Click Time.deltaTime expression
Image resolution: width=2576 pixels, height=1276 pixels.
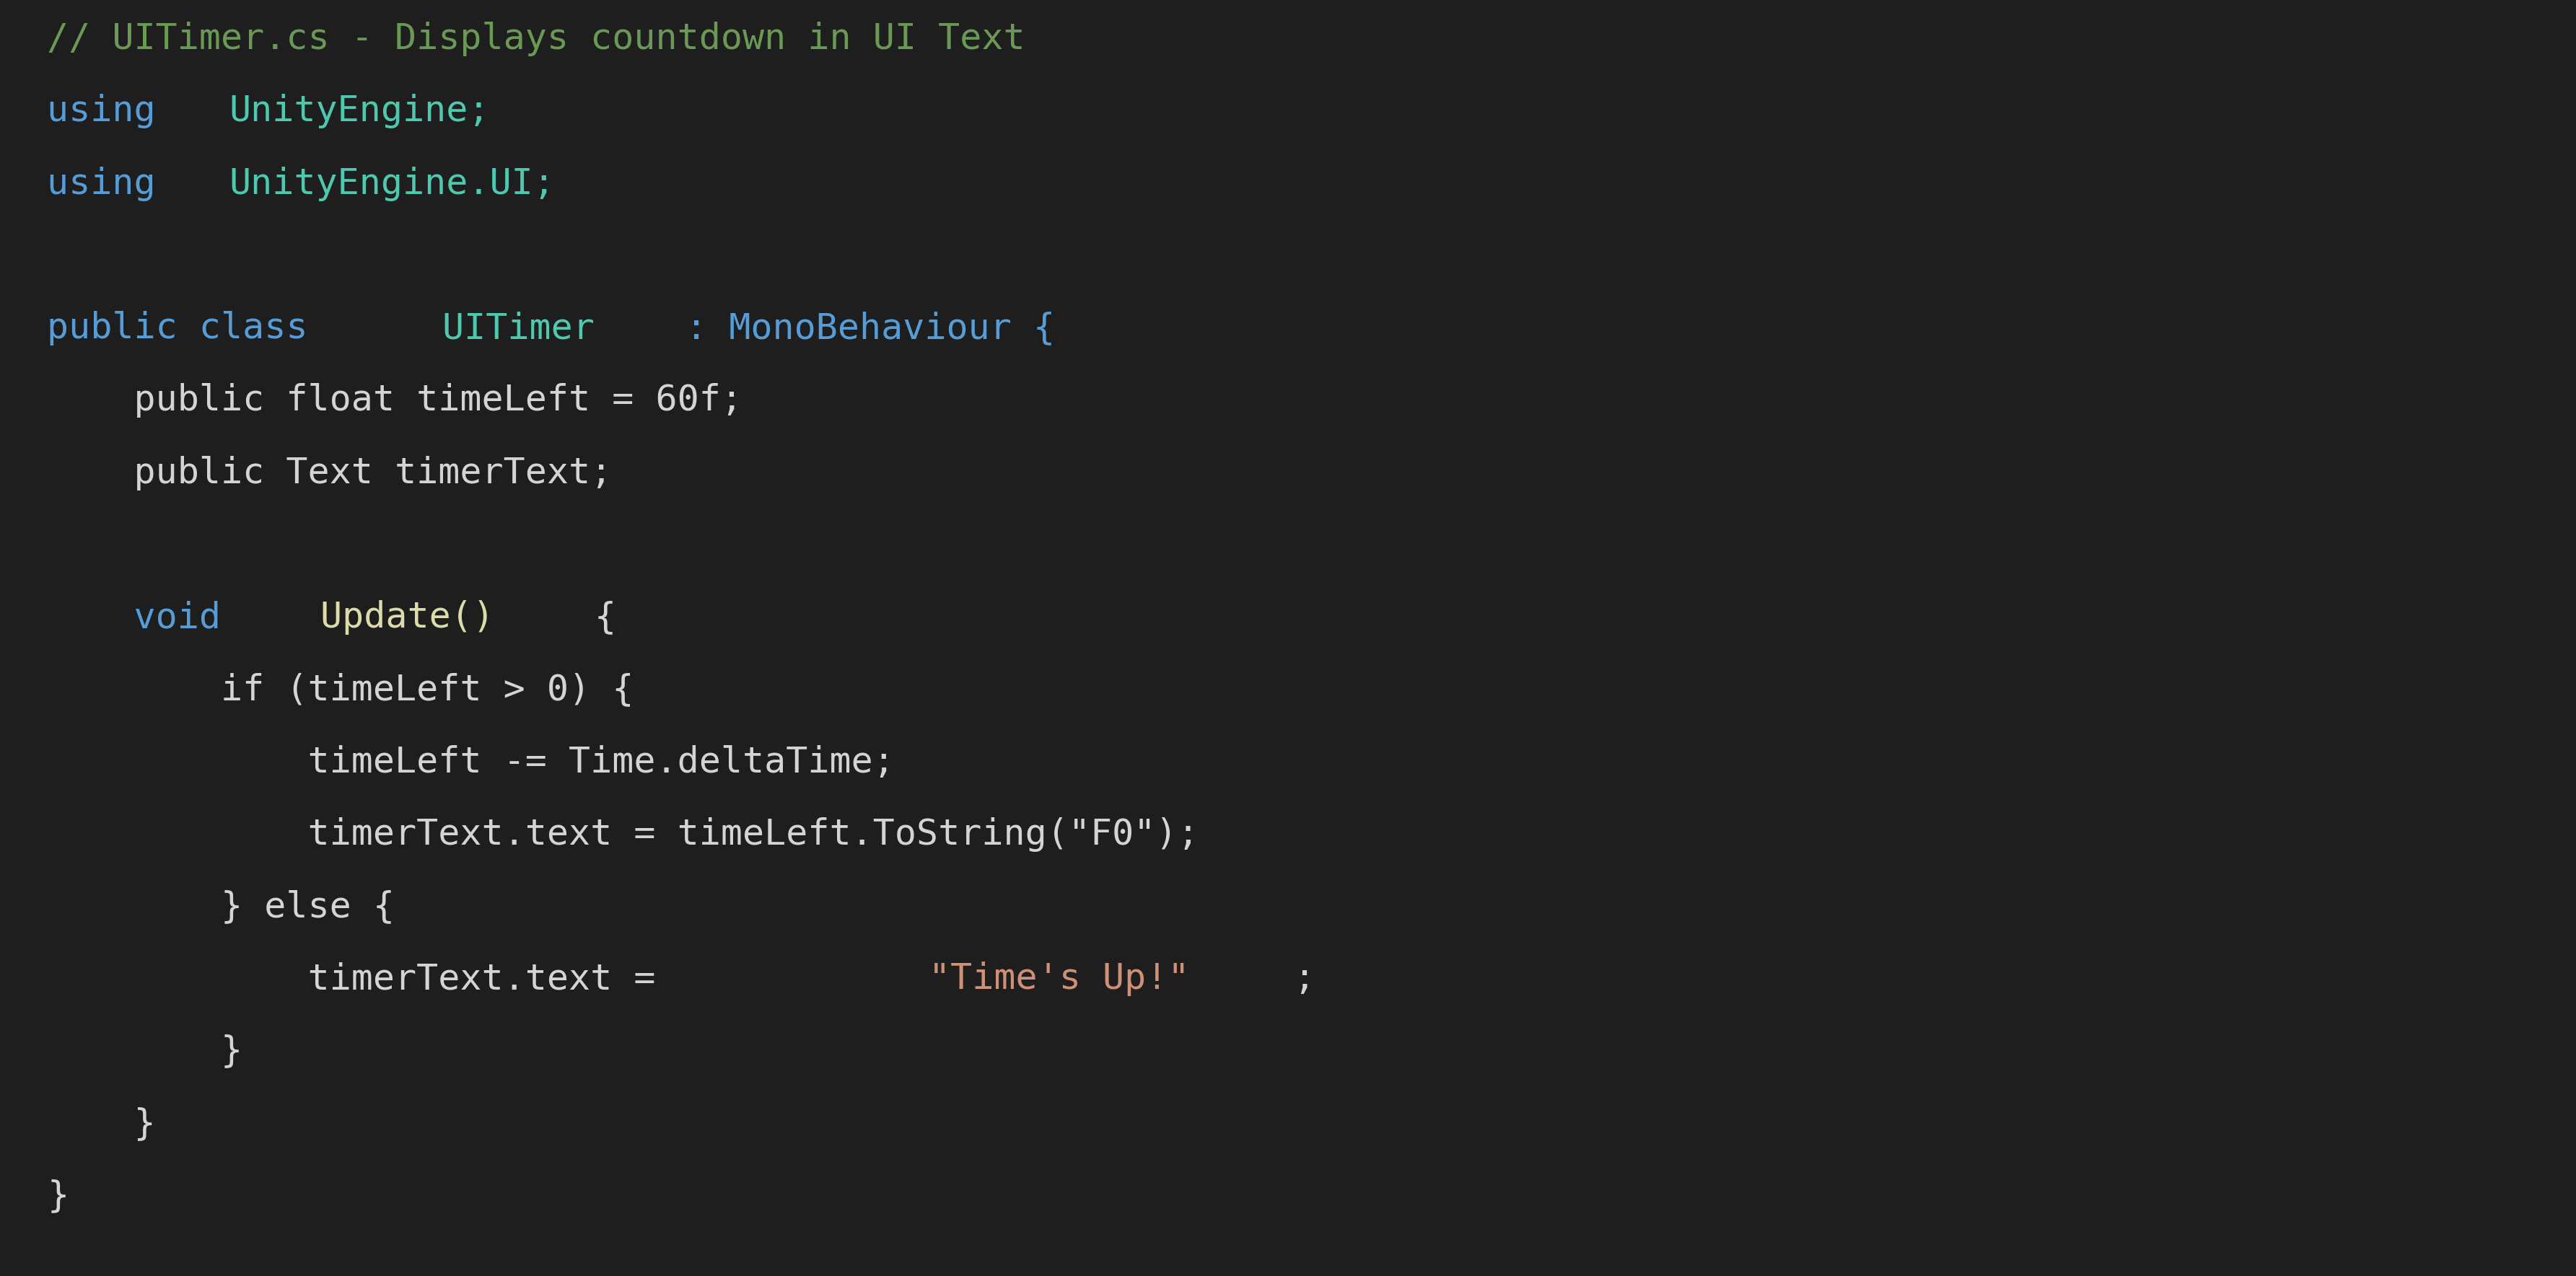coord(719,761)
